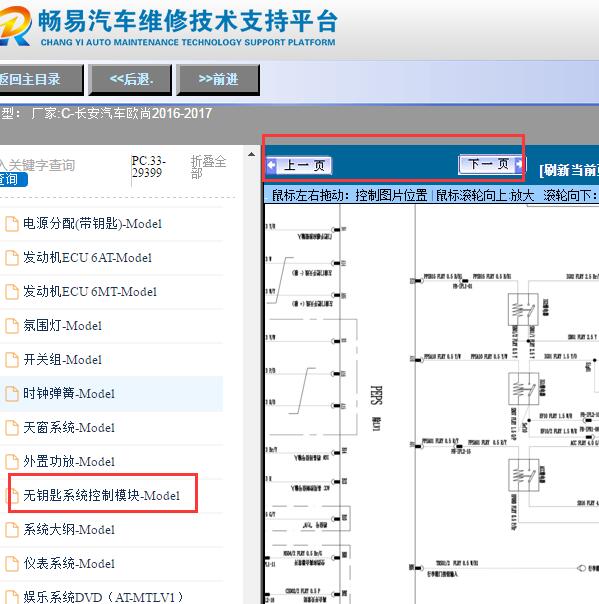Open 开关组-Model diagram
Image resolution: width=599 pixels, height=604 pixels.
[x=62, y=359]
